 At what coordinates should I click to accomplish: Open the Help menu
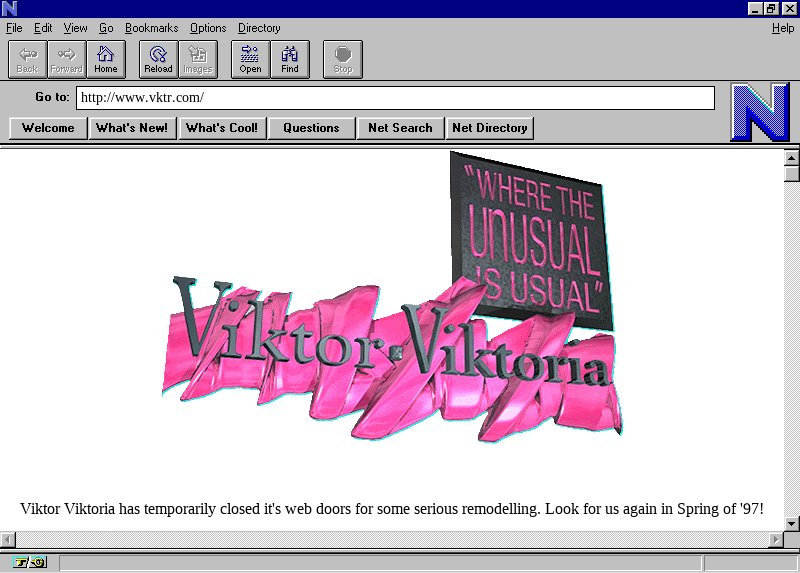[x=782, y=28]
